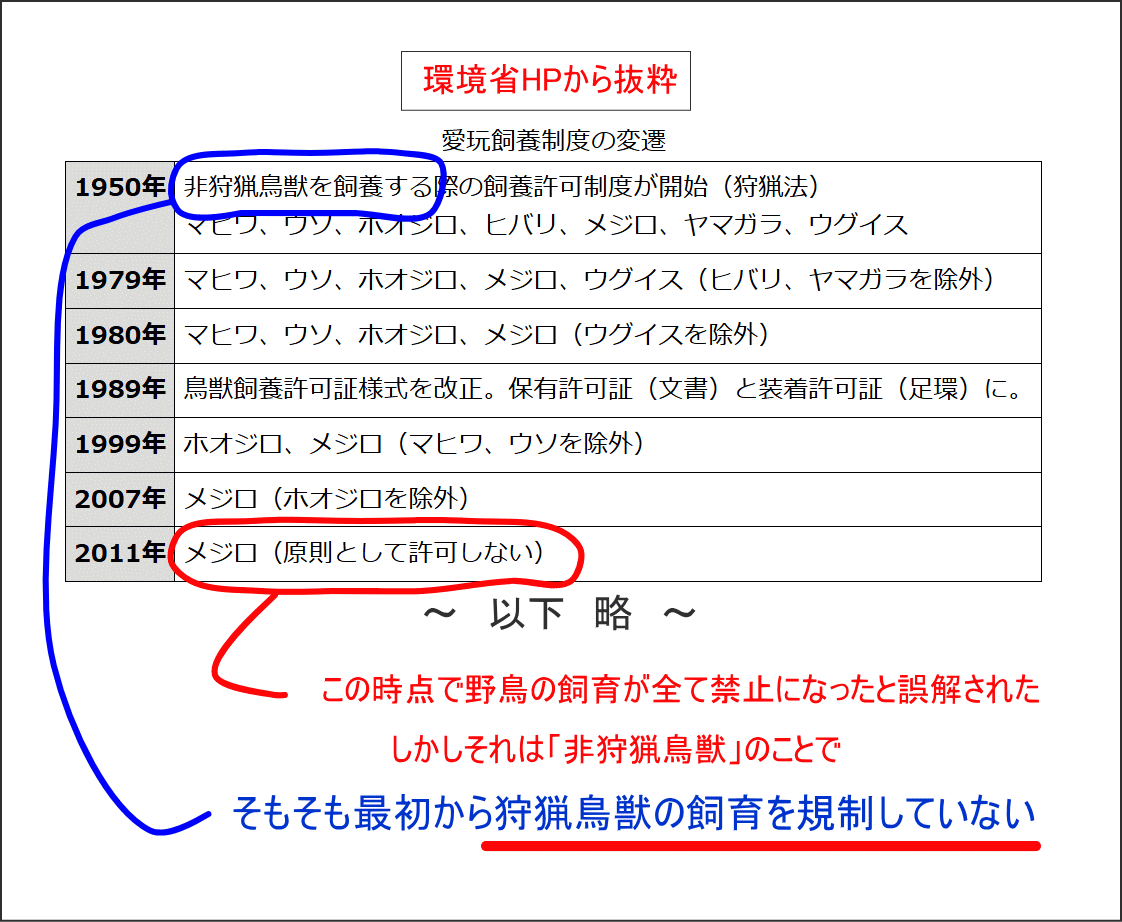
Task: Click the 1989年 year cell
Action: pos(120,390)
